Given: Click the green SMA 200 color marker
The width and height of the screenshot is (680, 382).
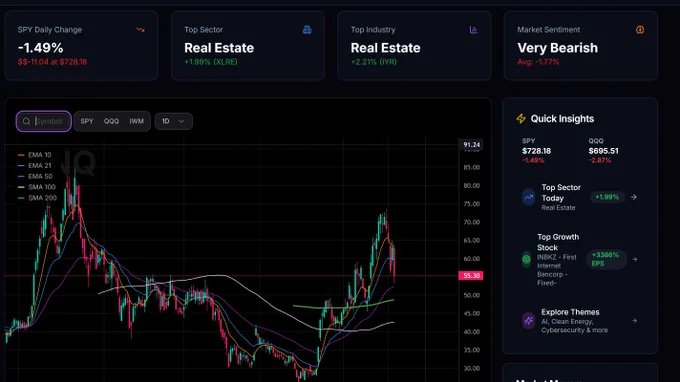Looking at the screenshot, I should [x=21, y=198].
